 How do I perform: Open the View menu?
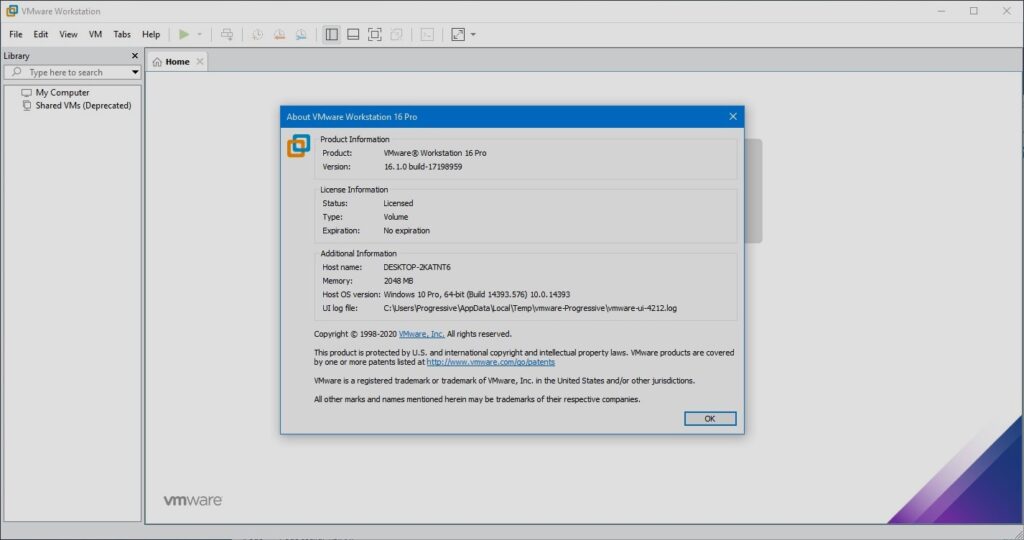(68, 34)
